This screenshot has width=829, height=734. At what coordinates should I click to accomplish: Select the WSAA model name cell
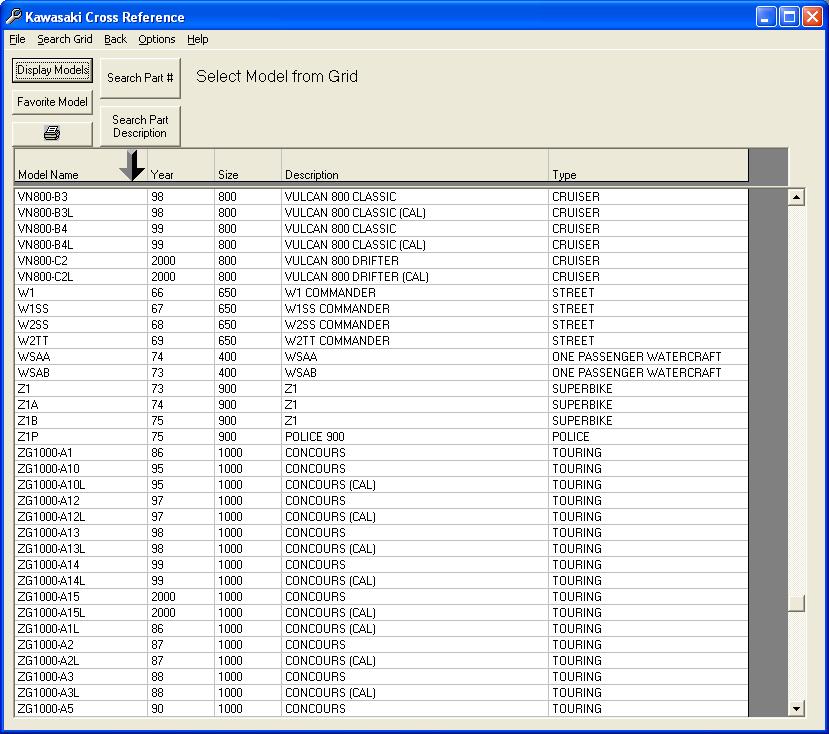[x=81, y=356]
